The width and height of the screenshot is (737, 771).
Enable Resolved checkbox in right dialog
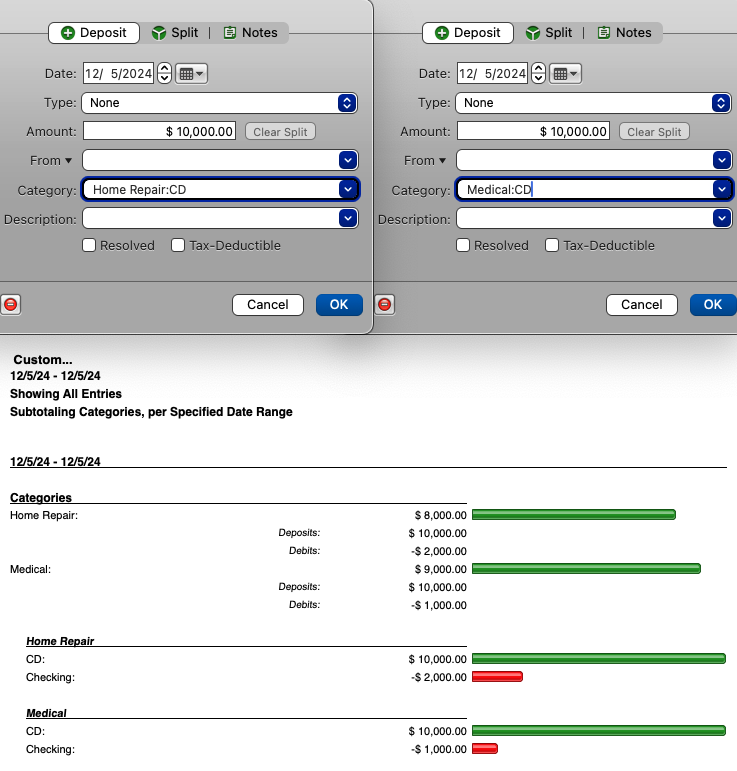463,245
